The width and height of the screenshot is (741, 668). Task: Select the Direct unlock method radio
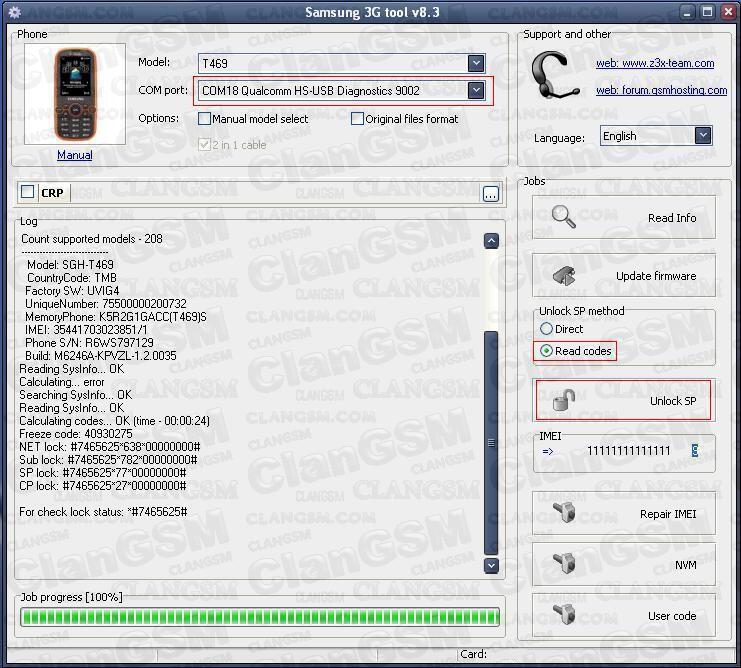546,329
